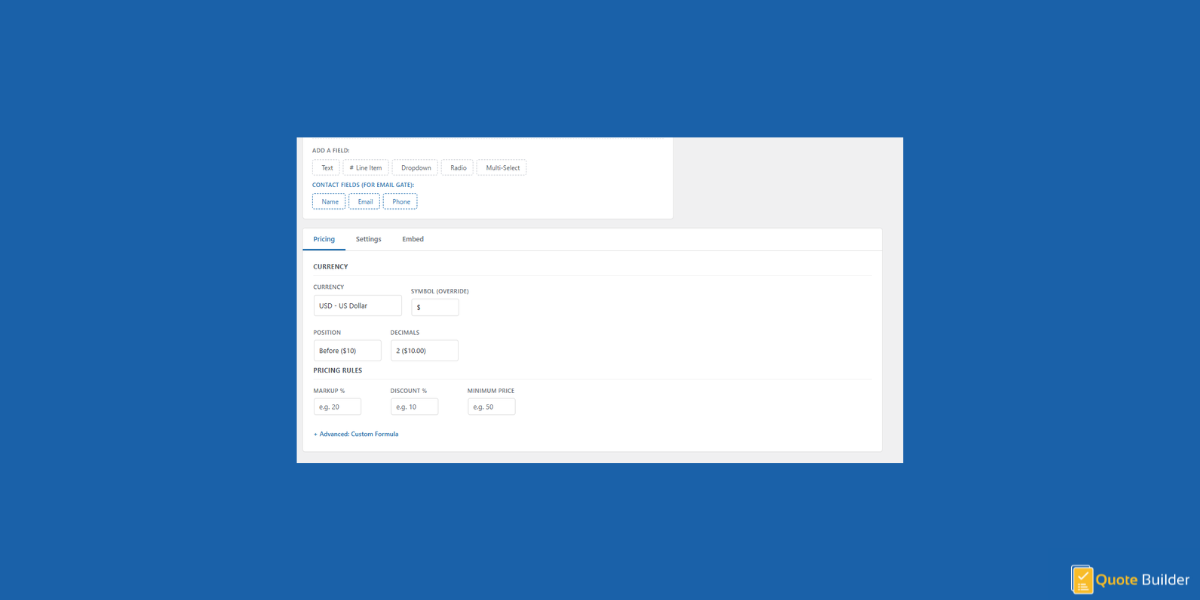The image size is (1200, 600).
Task: Click the Quote Builder logo icon
Action: [1082, 579]
